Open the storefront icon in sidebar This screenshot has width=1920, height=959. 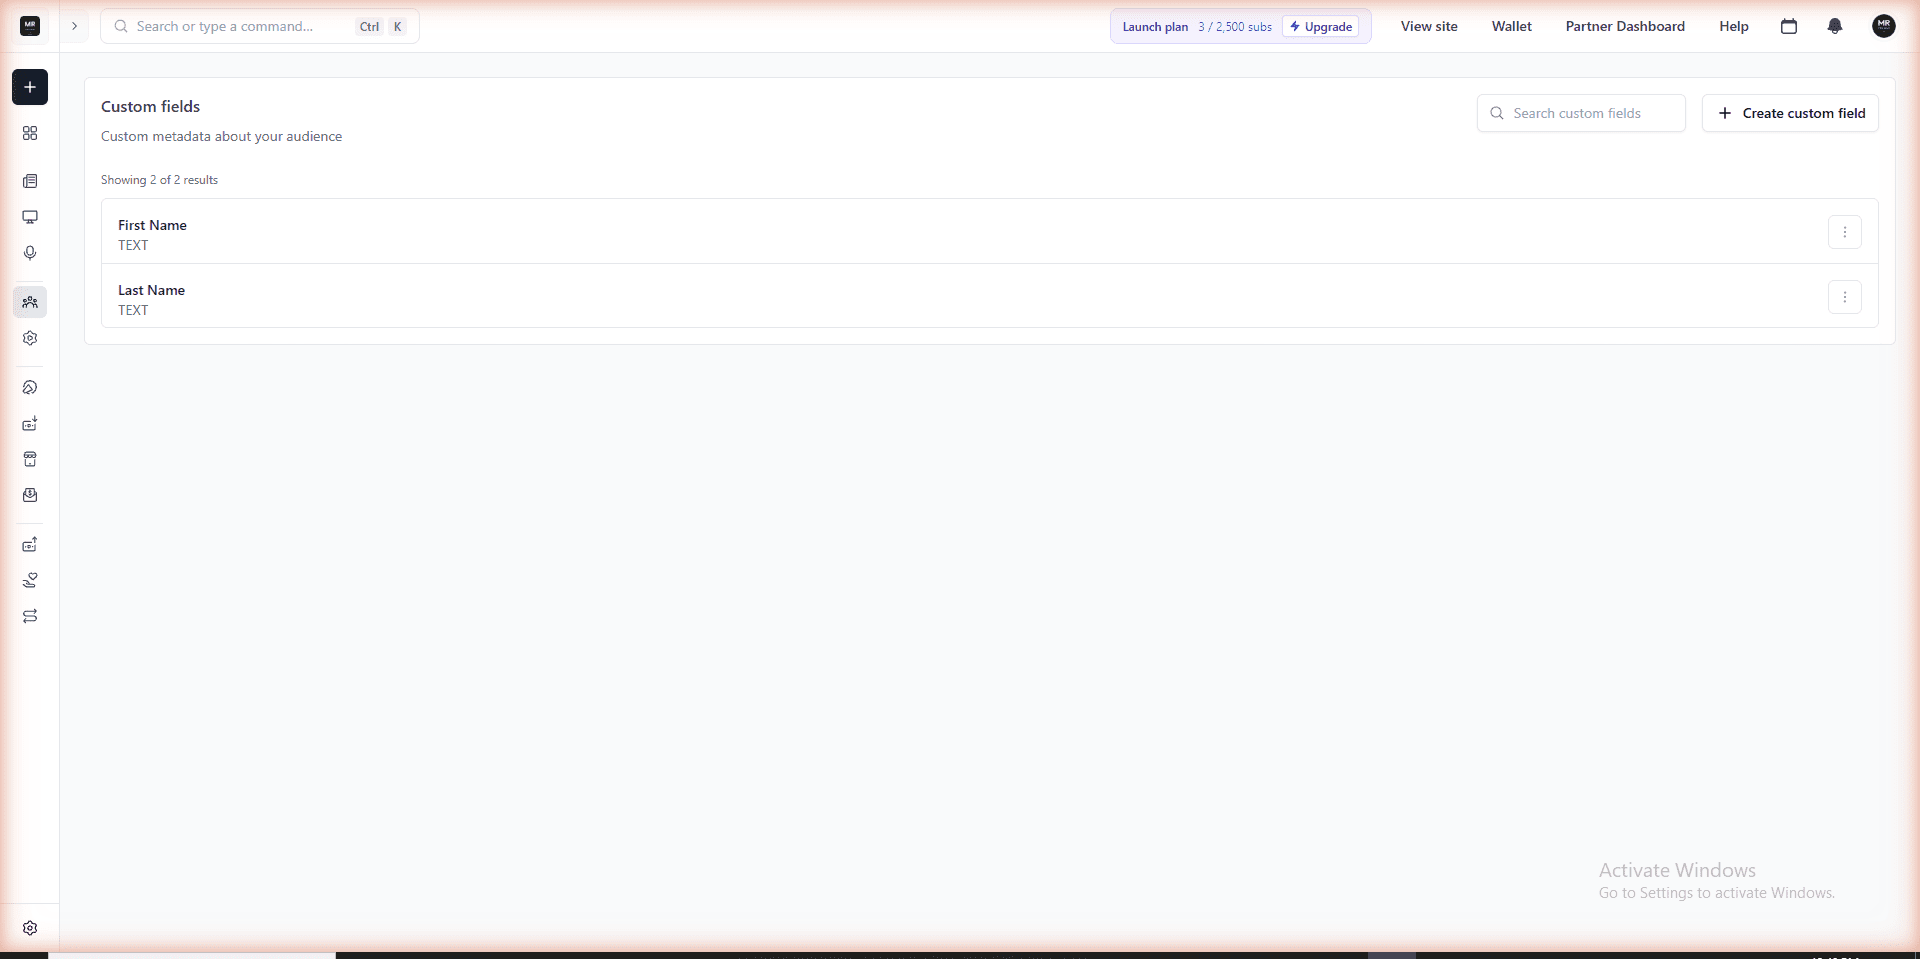30,459
